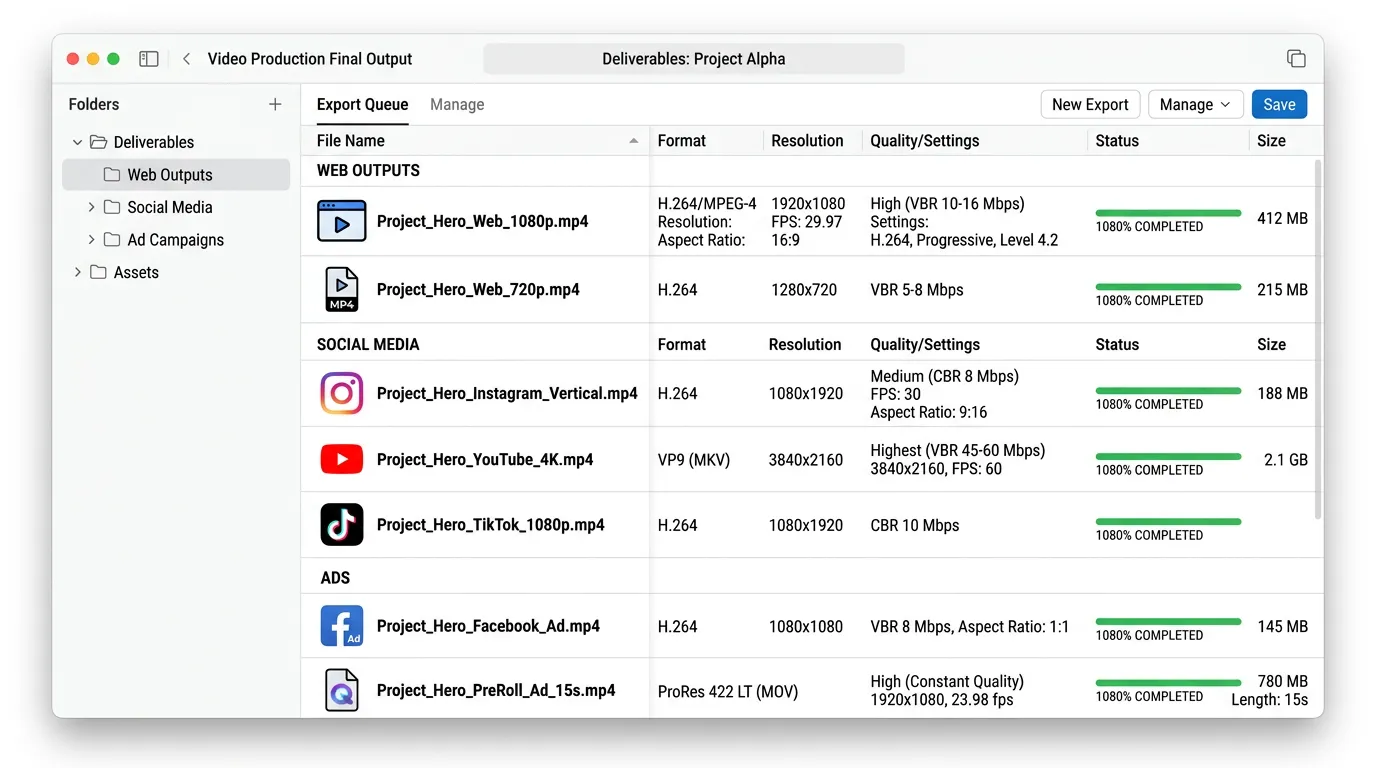Click the 3840x2160 resolution cell
The image size is (1376, 768).
tap(806, 460)
